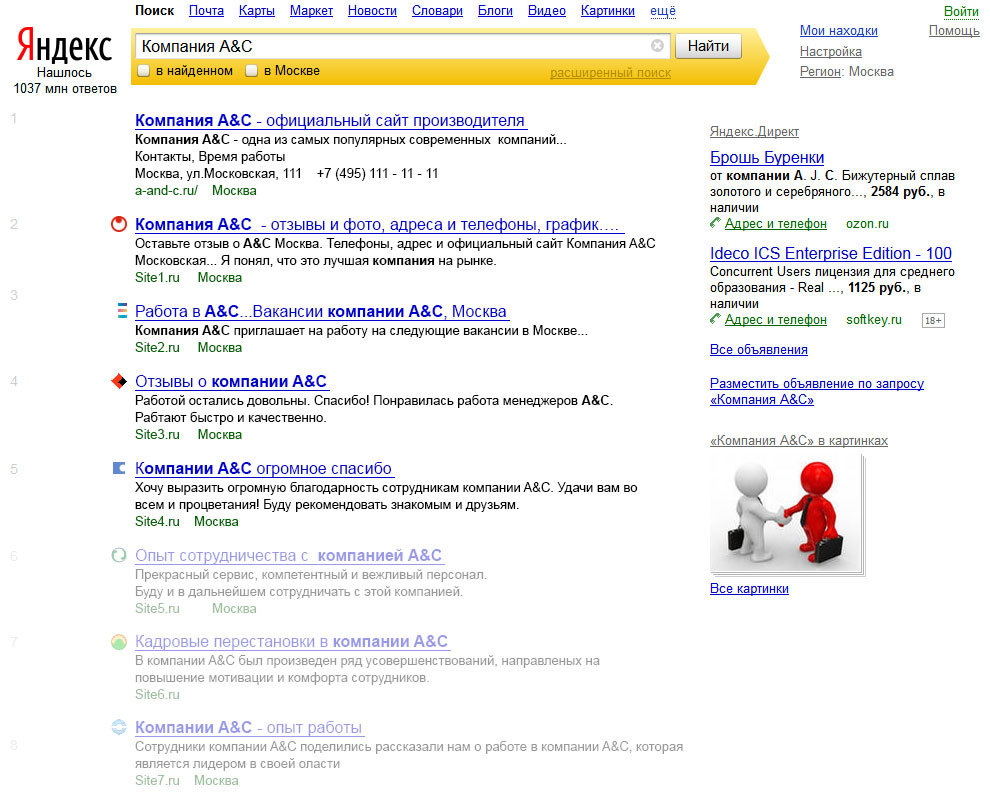Open the 'Брошь Буренки' ad

tap(766, 157)
